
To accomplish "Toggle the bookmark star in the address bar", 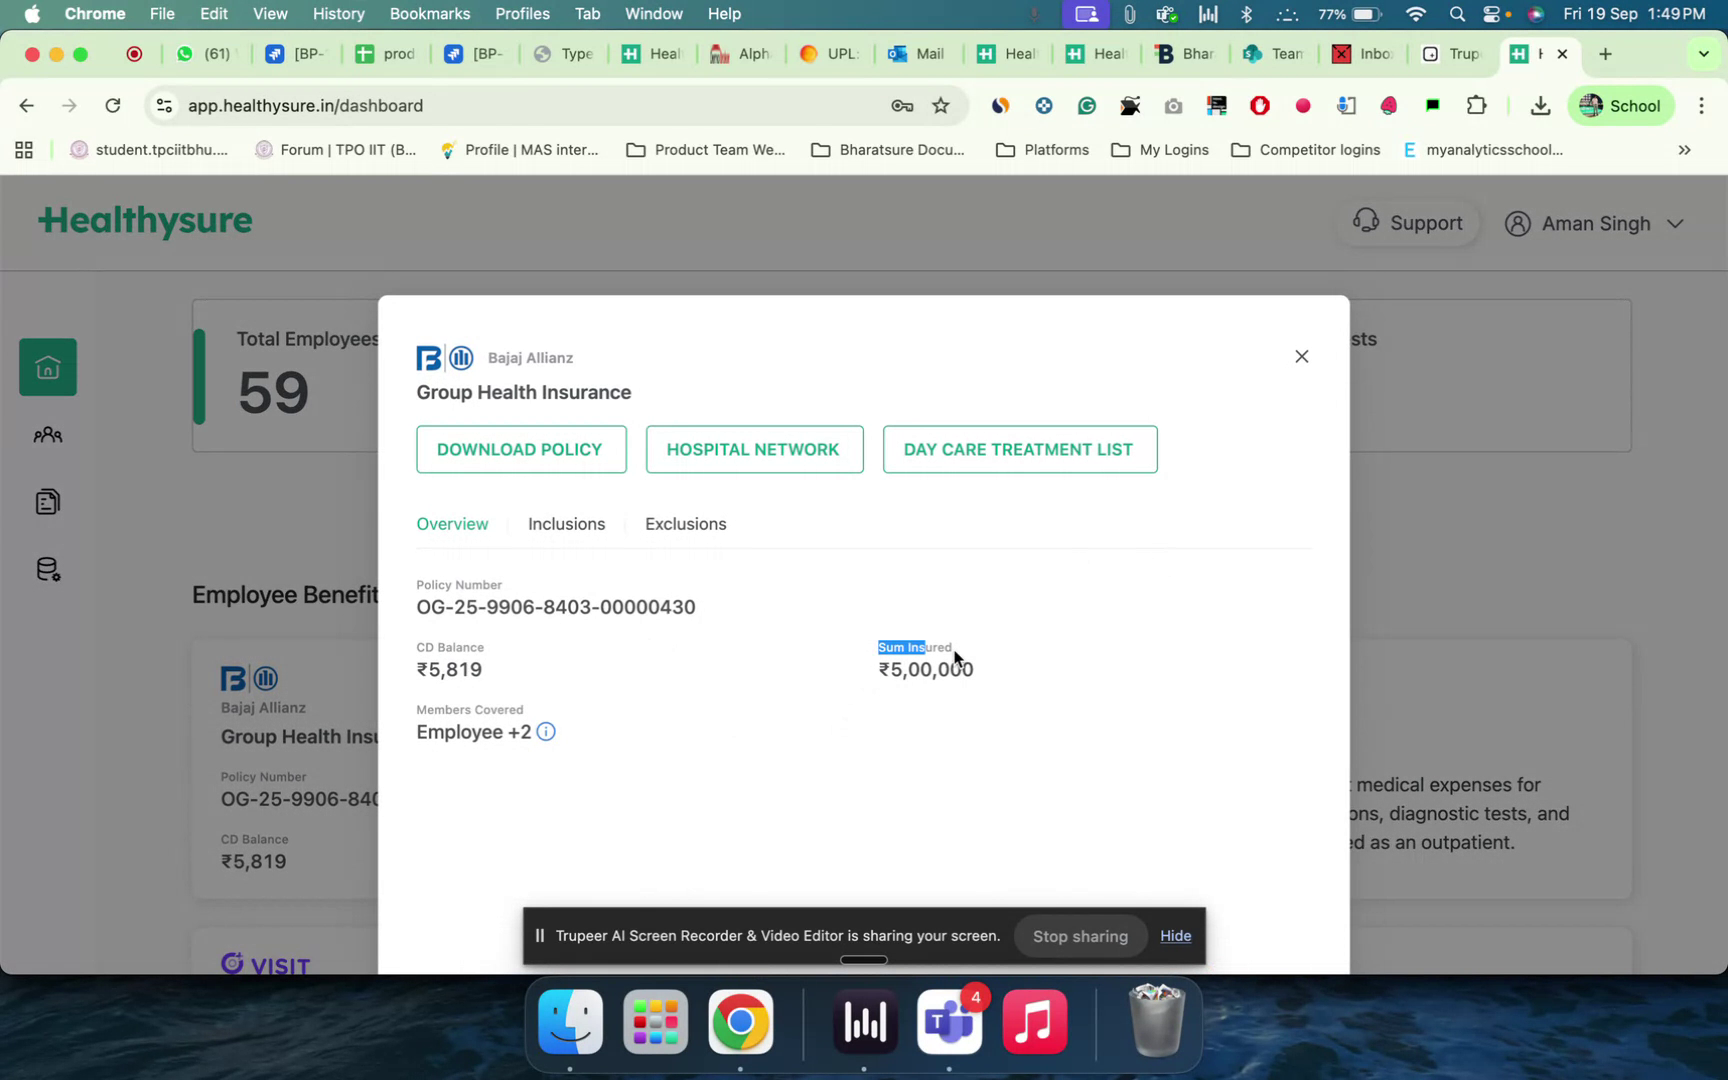I will [x=940, y=105].
